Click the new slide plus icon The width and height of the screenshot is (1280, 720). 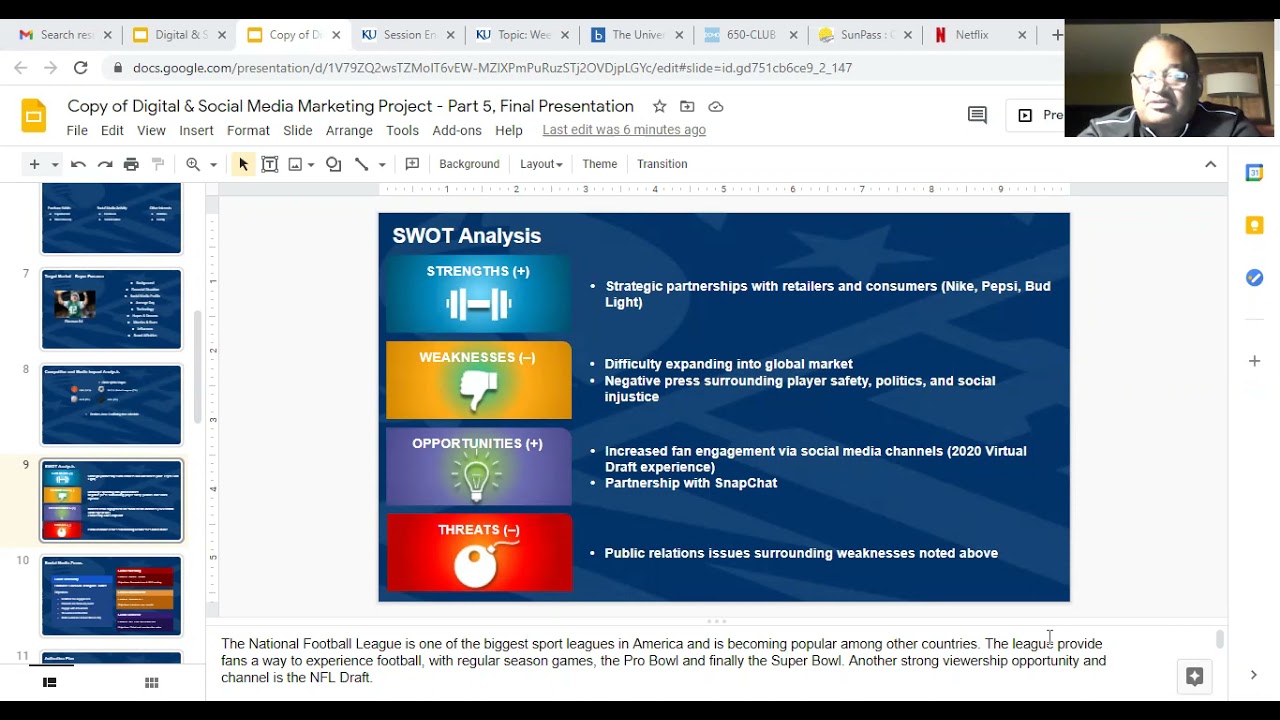(x=34, y=164)
